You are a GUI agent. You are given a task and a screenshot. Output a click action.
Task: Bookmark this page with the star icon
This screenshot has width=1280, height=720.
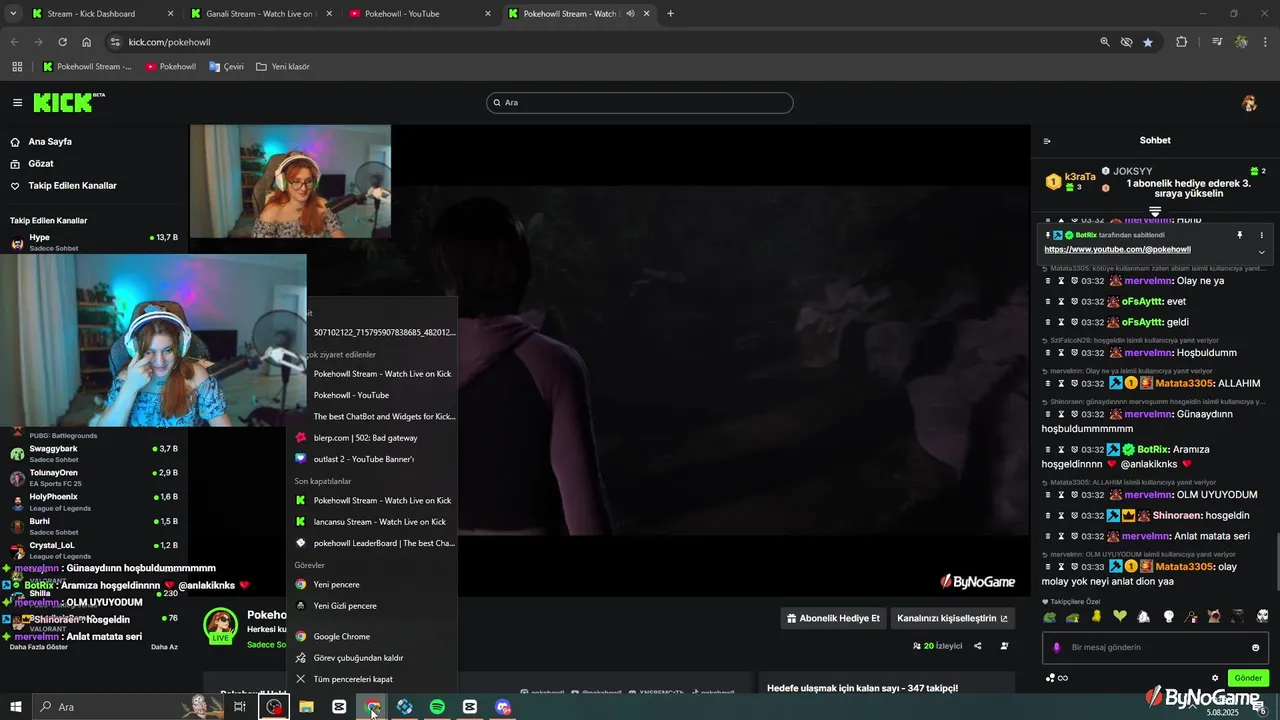(x=1148, y=42)
